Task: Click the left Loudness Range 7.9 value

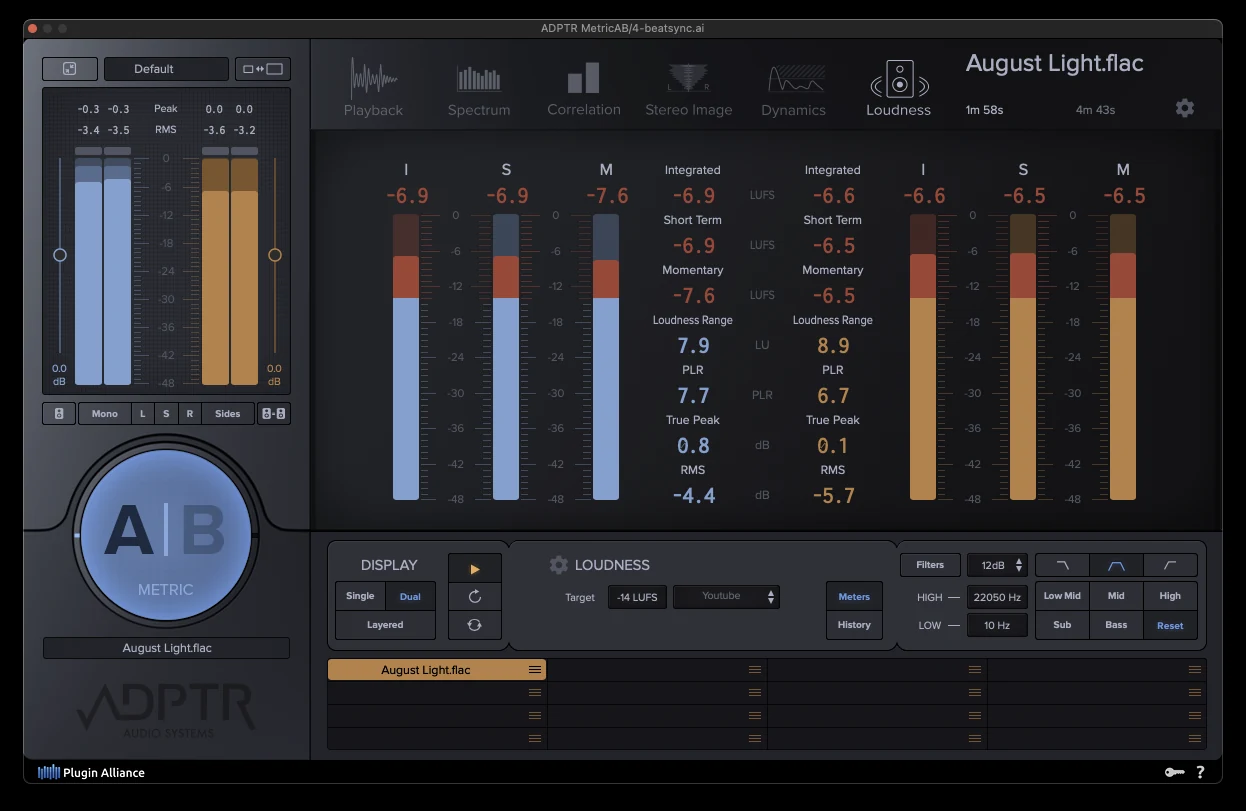Action: (693, 346)
